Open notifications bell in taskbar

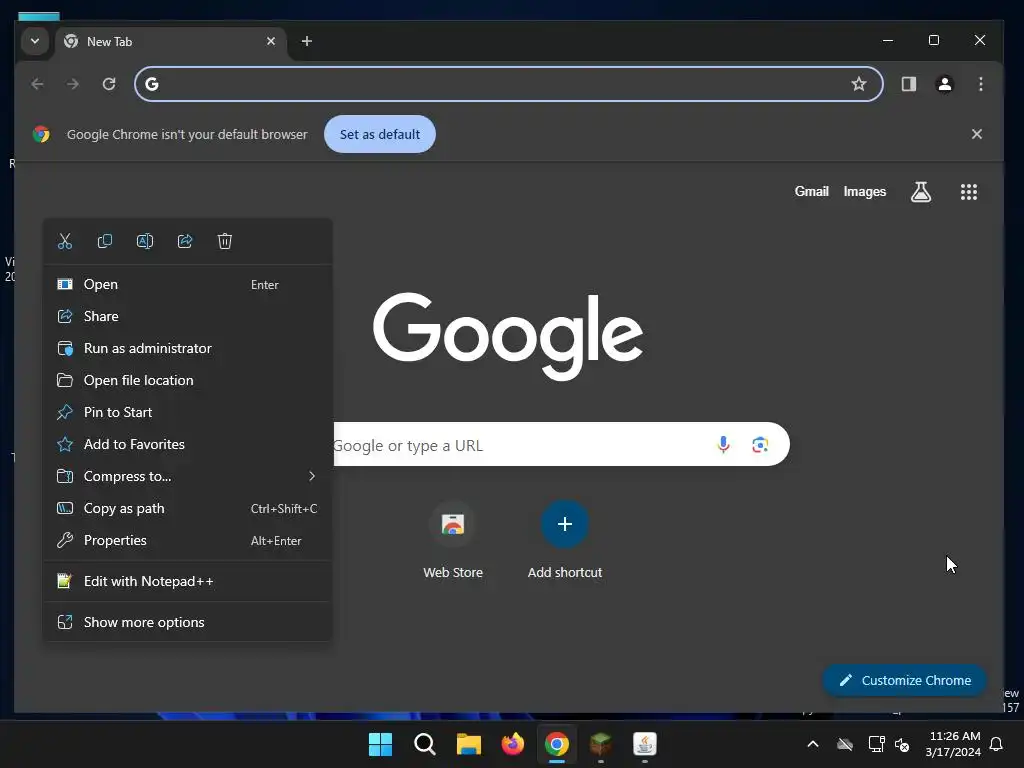997,744
